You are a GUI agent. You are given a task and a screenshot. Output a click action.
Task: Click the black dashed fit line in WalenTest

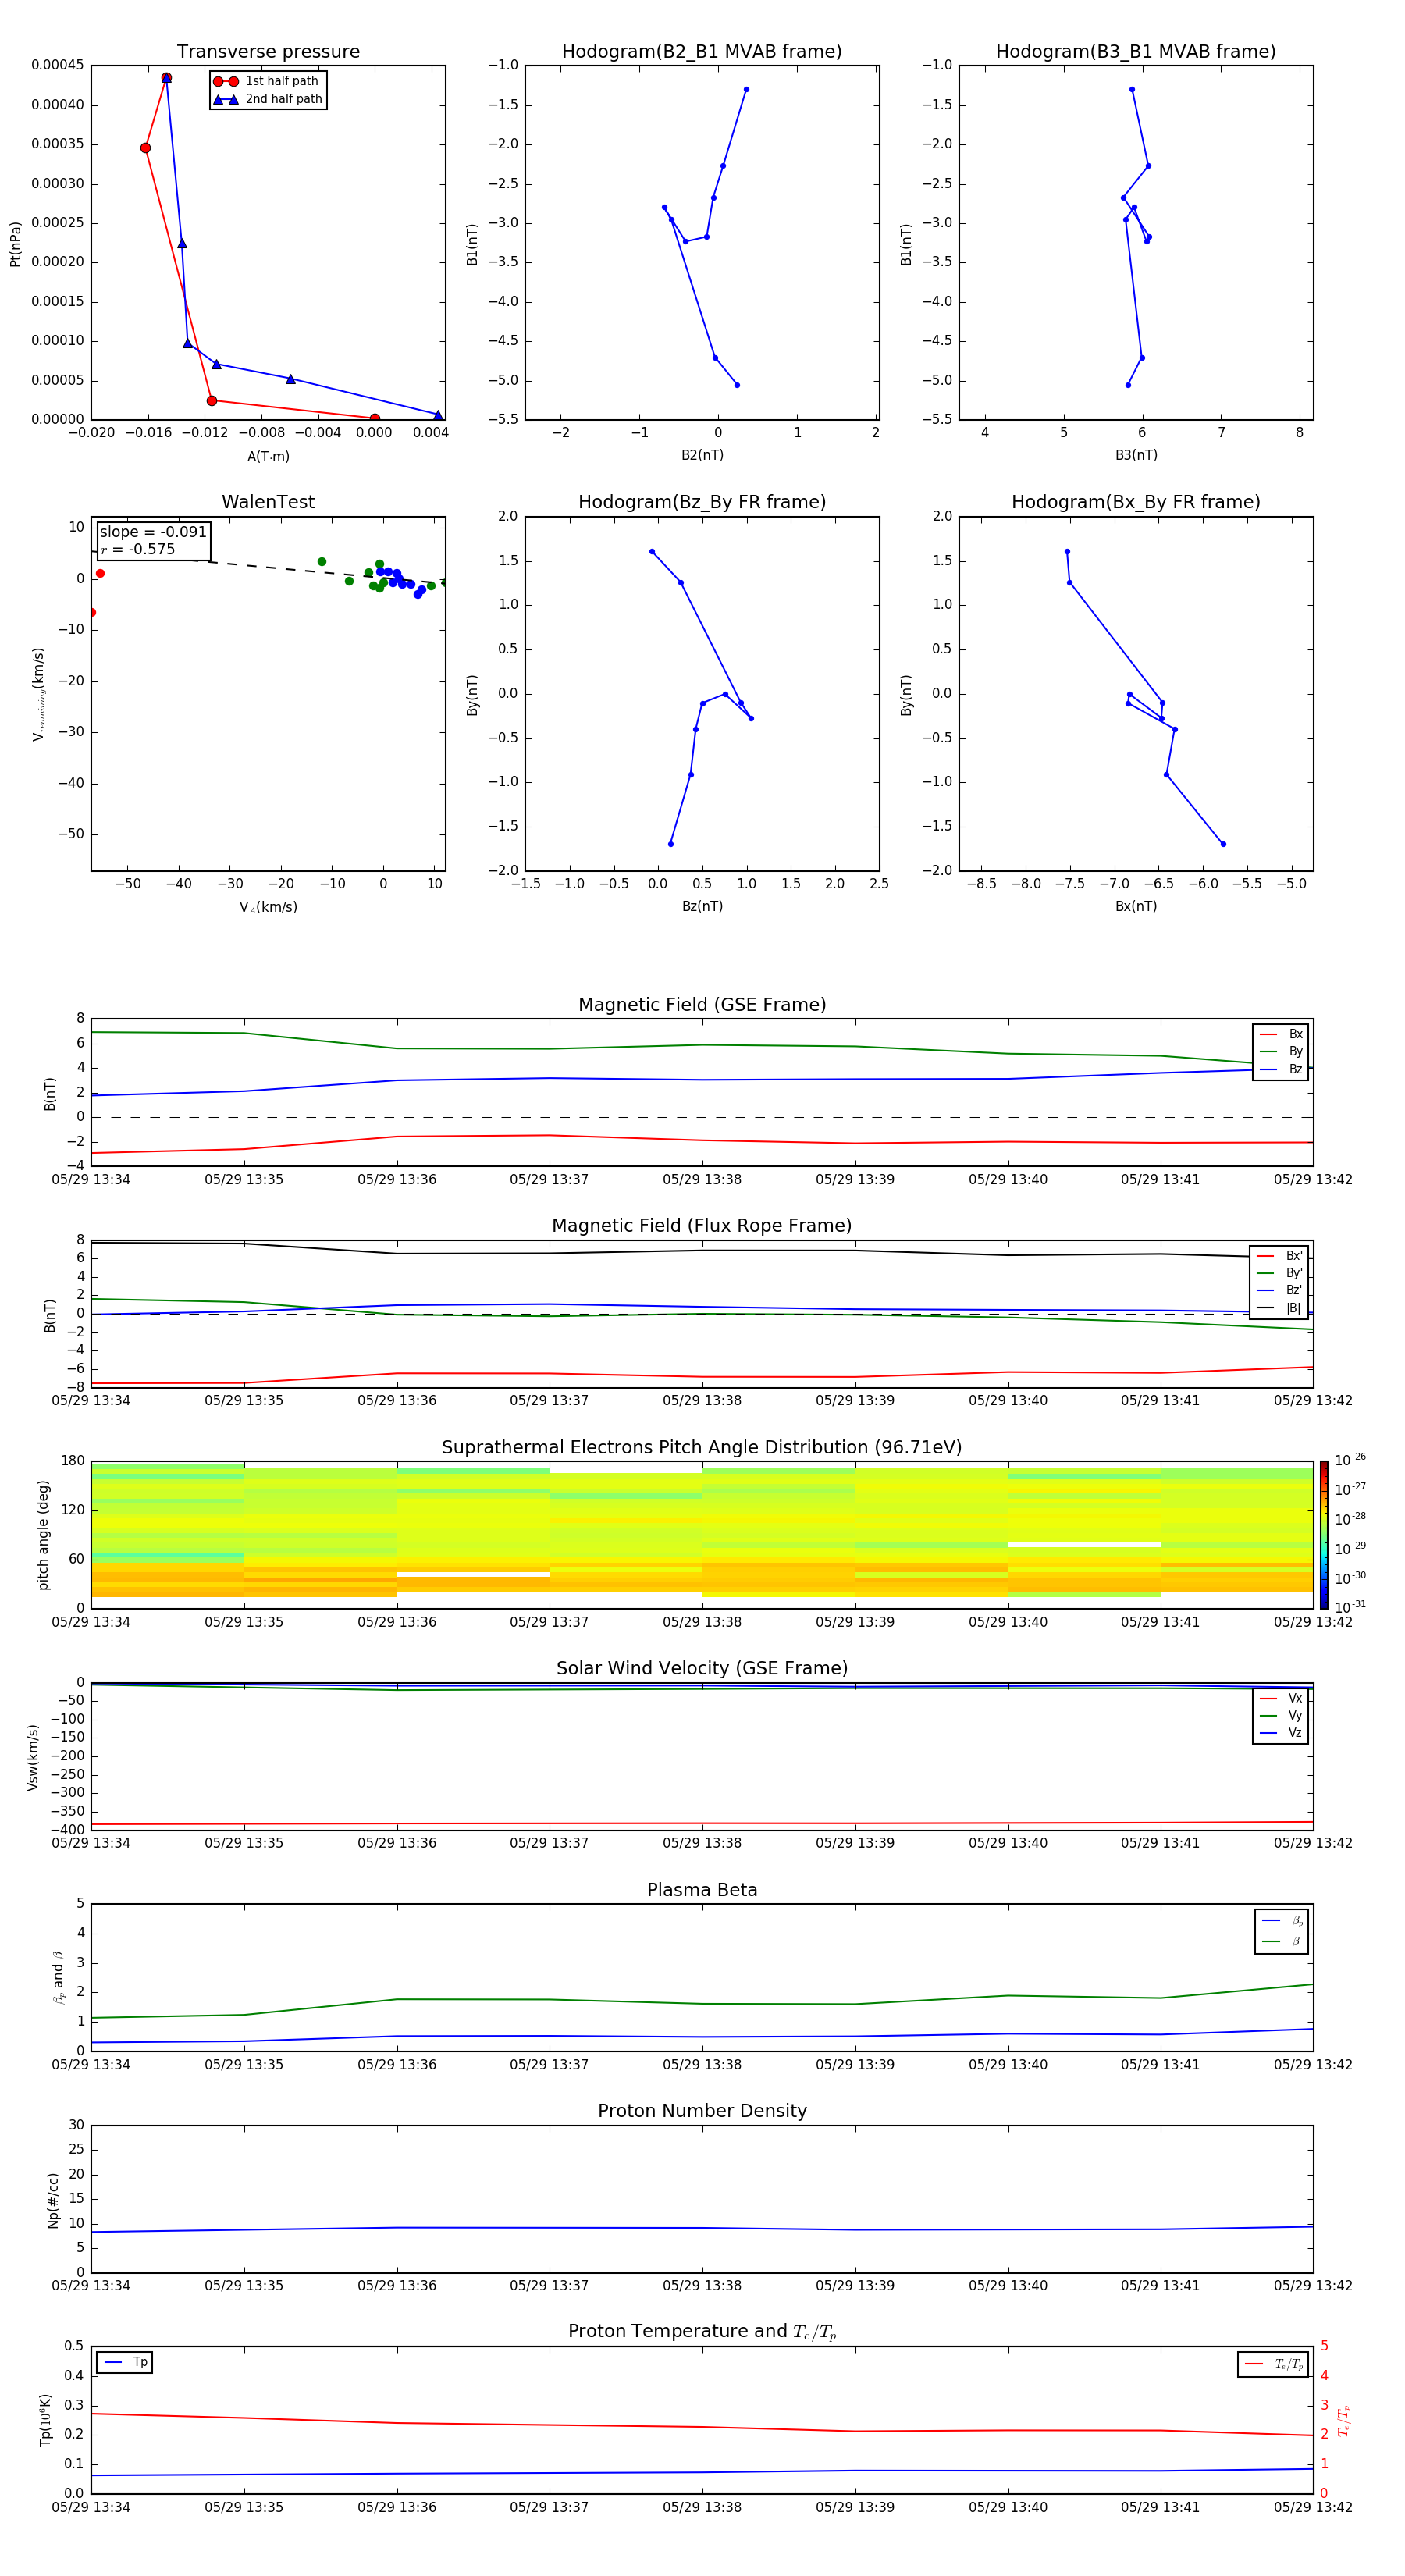click(268, 567)
